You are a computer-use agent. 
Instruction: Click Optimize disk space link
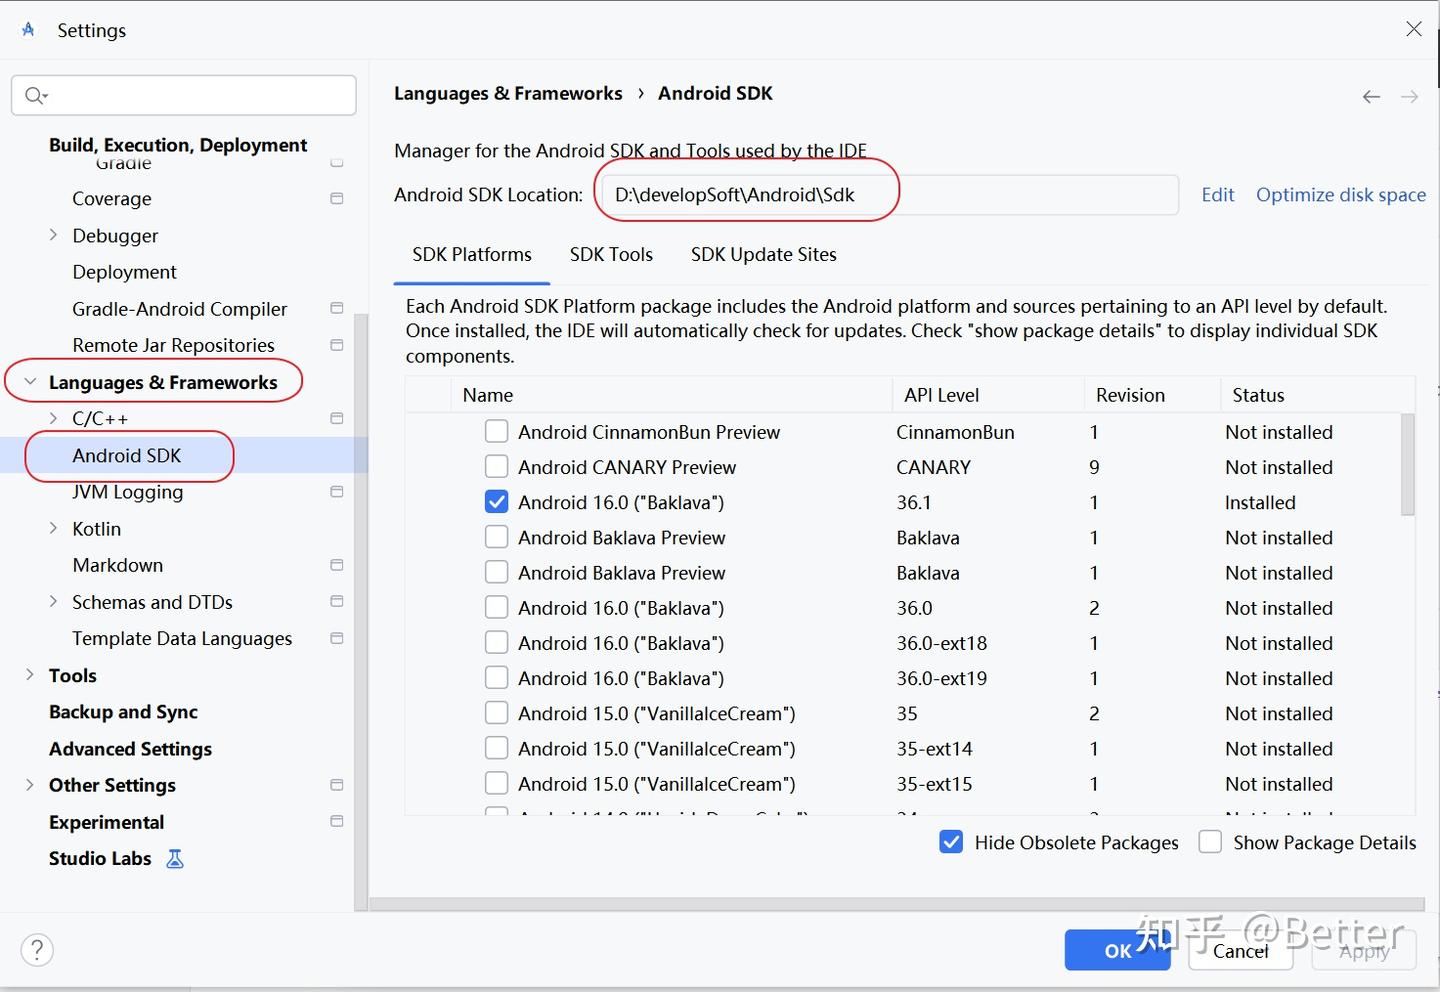pyautogui.click(x=1341, y=195)
